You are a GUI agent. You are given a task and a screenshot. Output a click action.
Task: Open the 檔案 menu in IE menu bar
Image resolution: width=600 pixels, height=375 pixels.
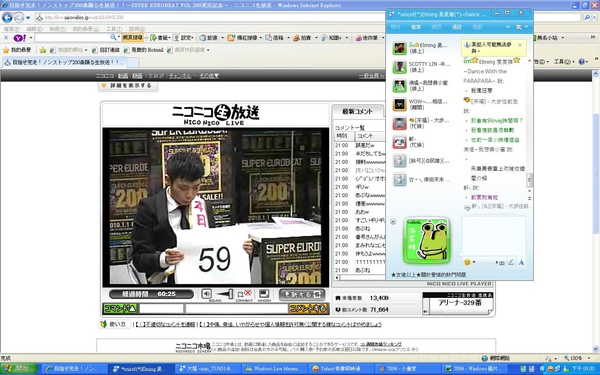click(x=11, y=29)
